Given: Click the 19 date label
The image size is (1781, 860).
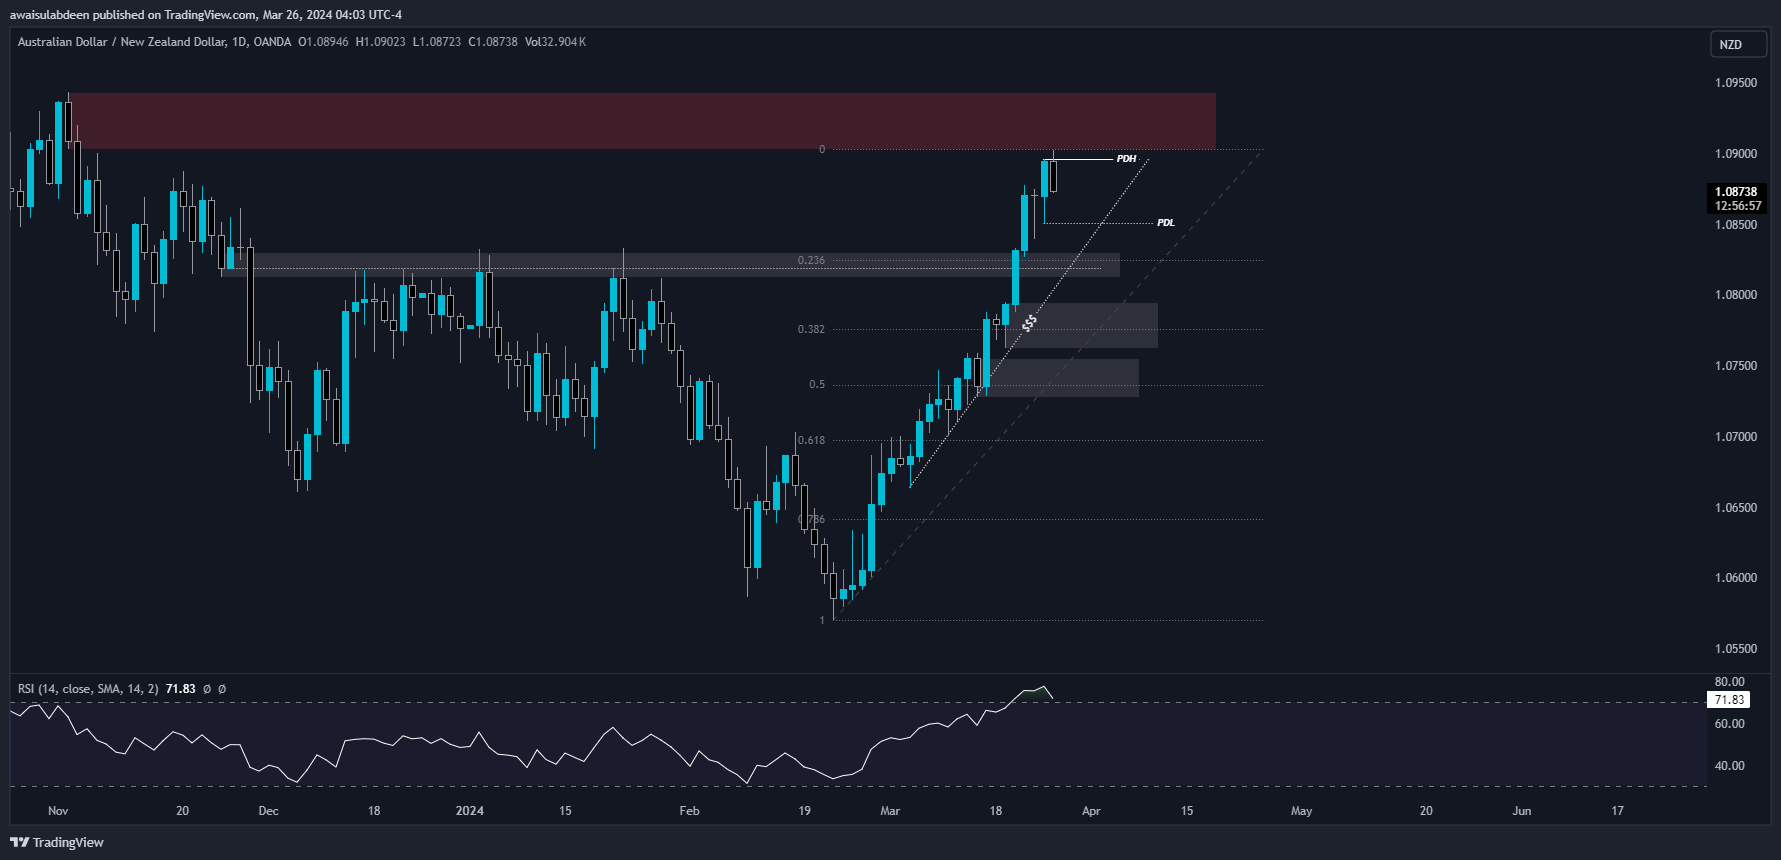Looking at the screenshot, I should coord(804,811).
